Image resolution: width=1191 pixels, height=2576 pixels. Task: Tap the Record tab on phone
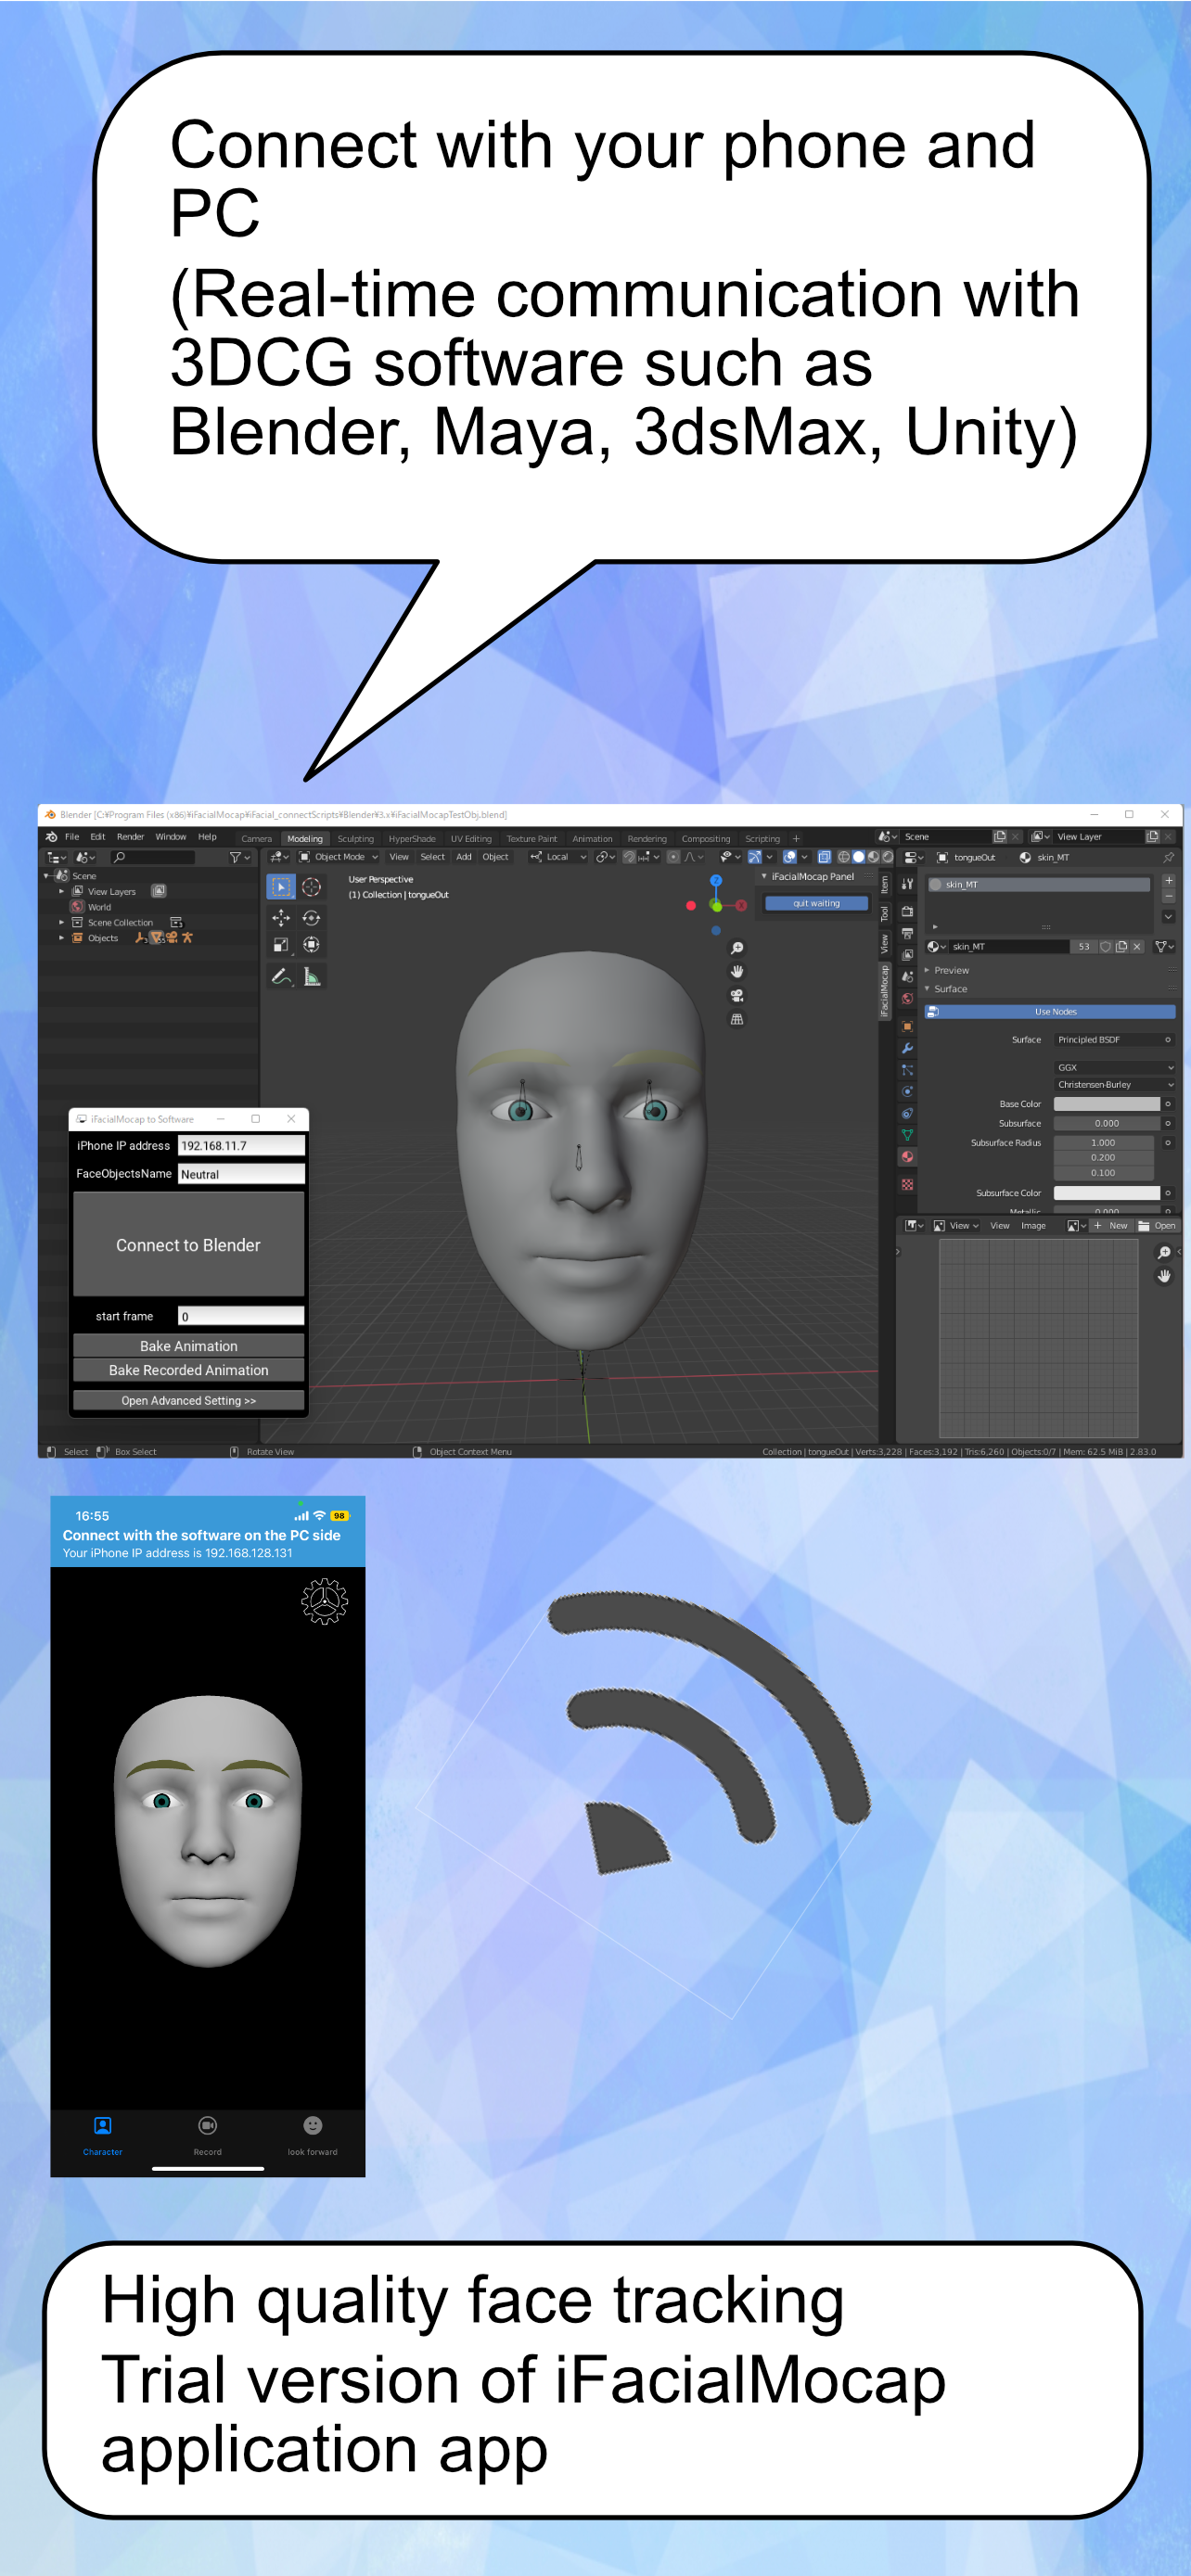(x=207, y=2135)
